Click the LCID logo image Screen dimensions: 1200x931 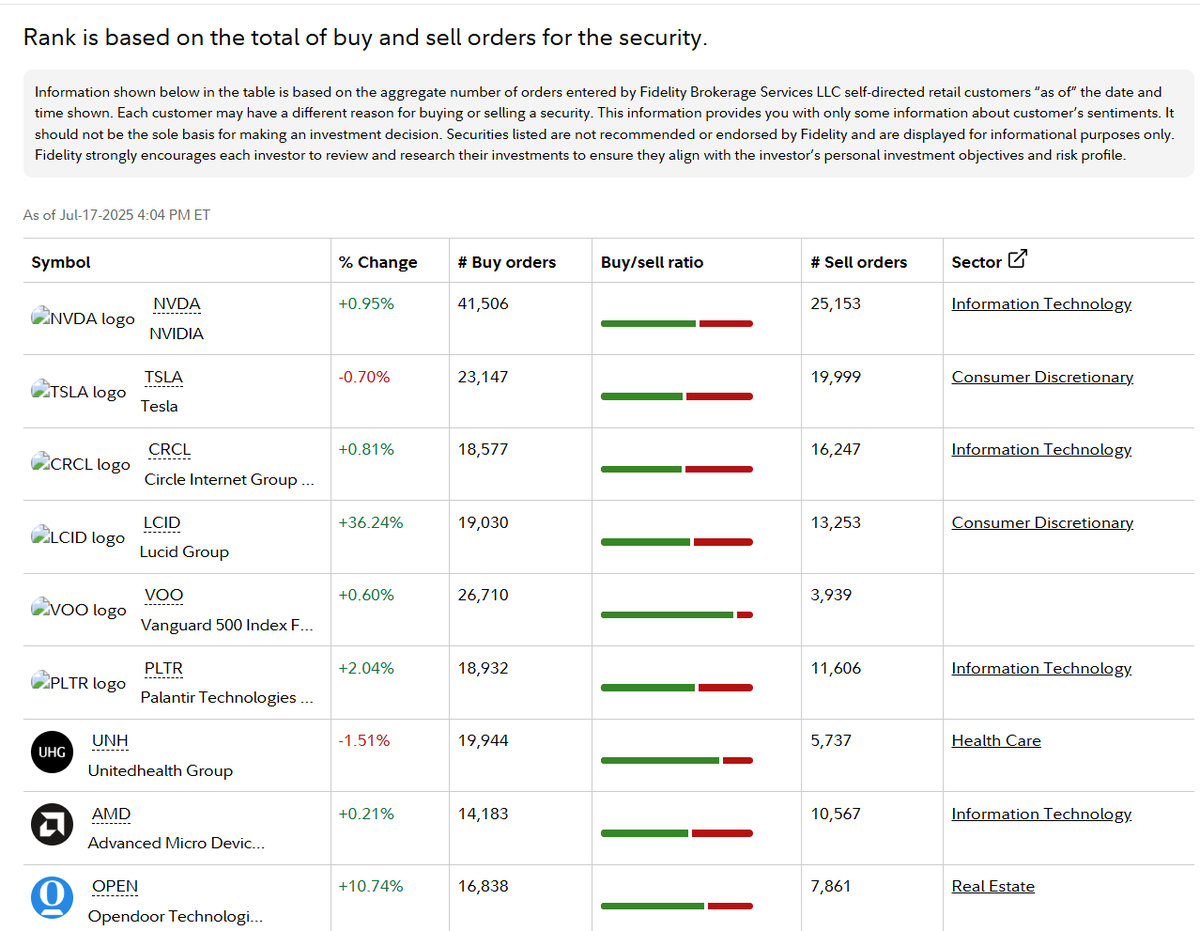(78, 537)
